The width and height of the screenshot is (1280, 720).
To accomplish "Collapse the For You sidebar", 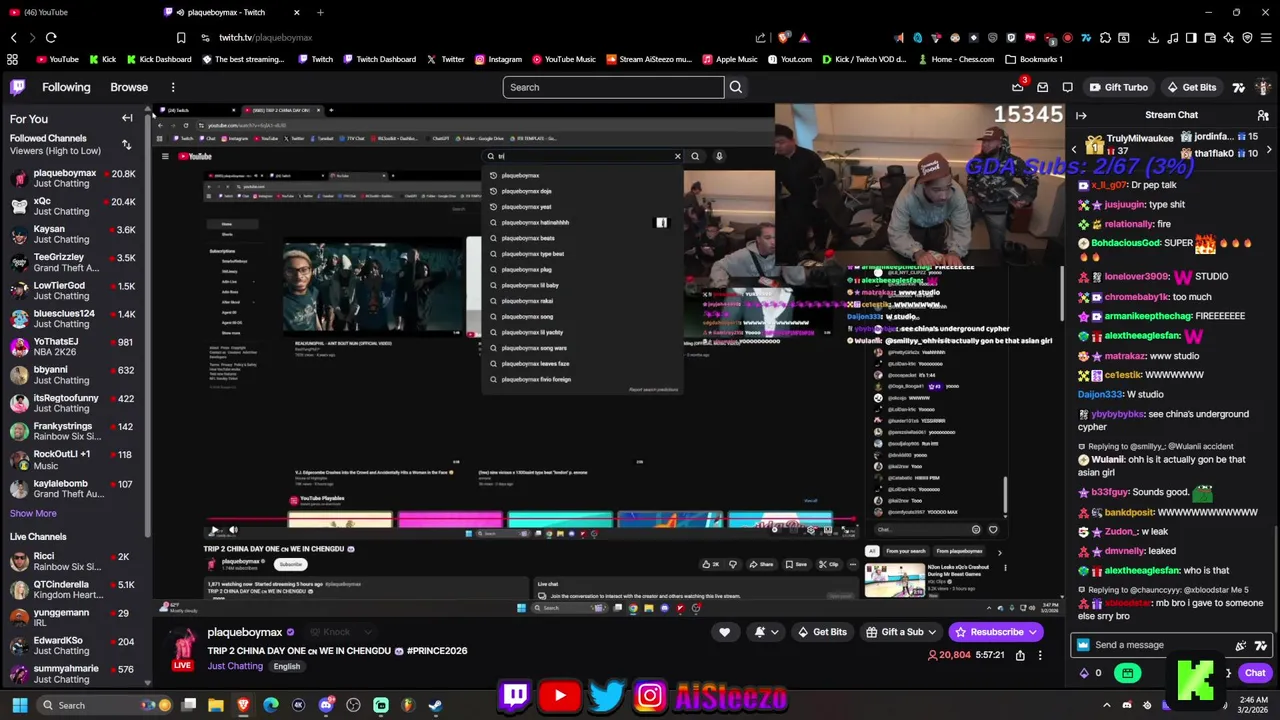I will click(127, 118).
